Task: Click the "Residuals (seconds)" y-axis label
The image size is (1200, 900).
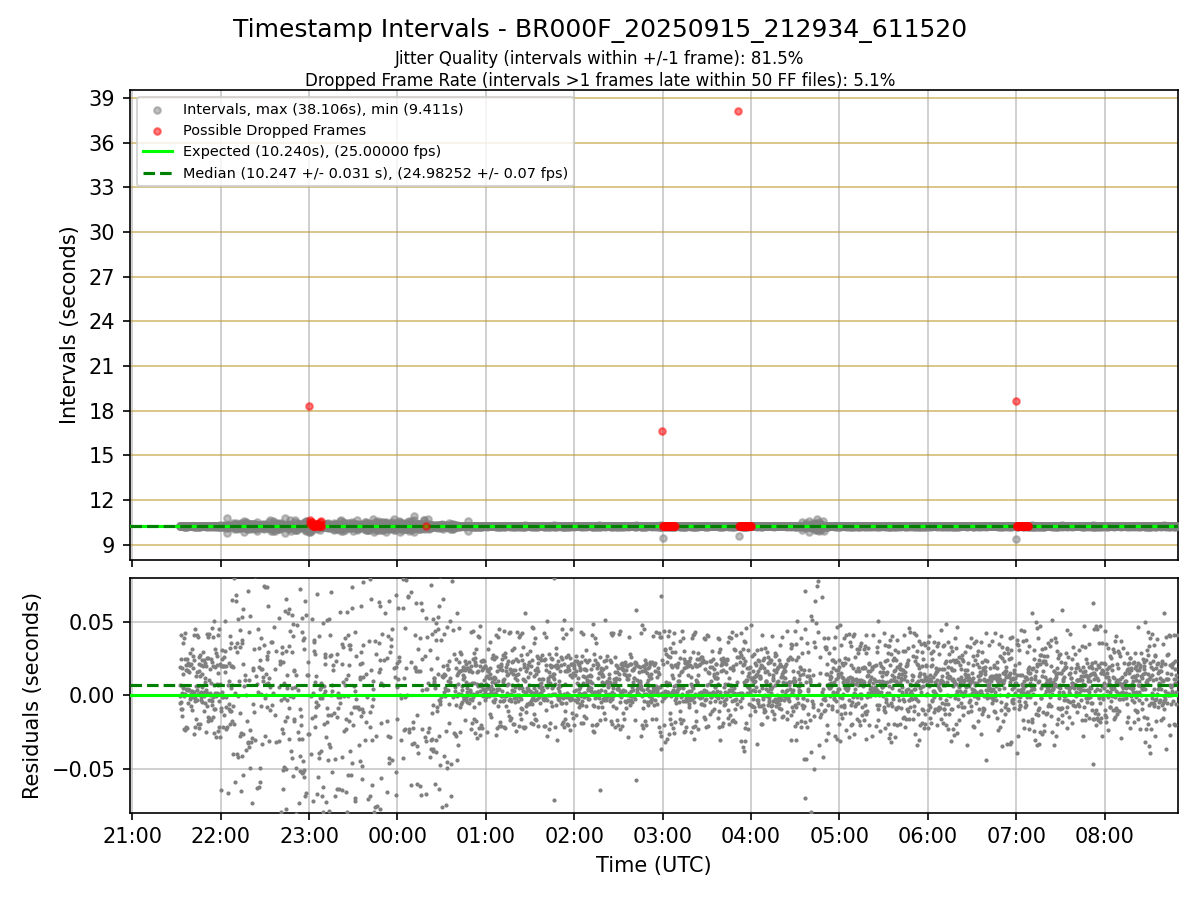Action: (x=32, y=696)
